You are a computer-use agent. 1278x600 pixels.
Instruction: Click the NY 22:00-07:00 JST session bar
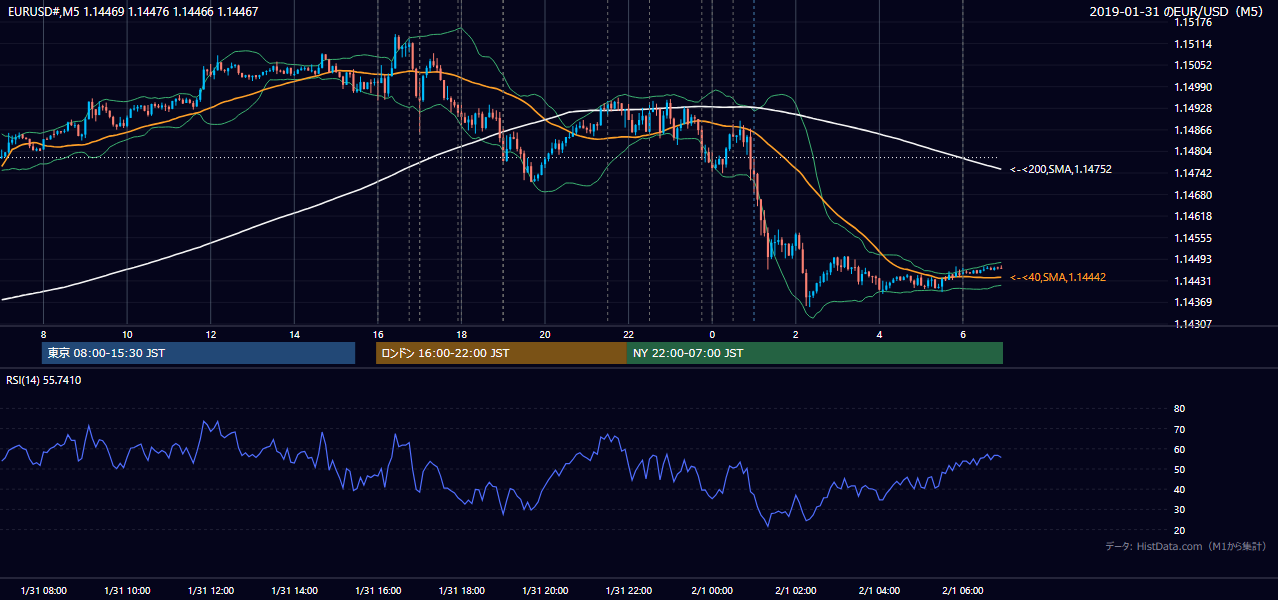tap(815, 353)
